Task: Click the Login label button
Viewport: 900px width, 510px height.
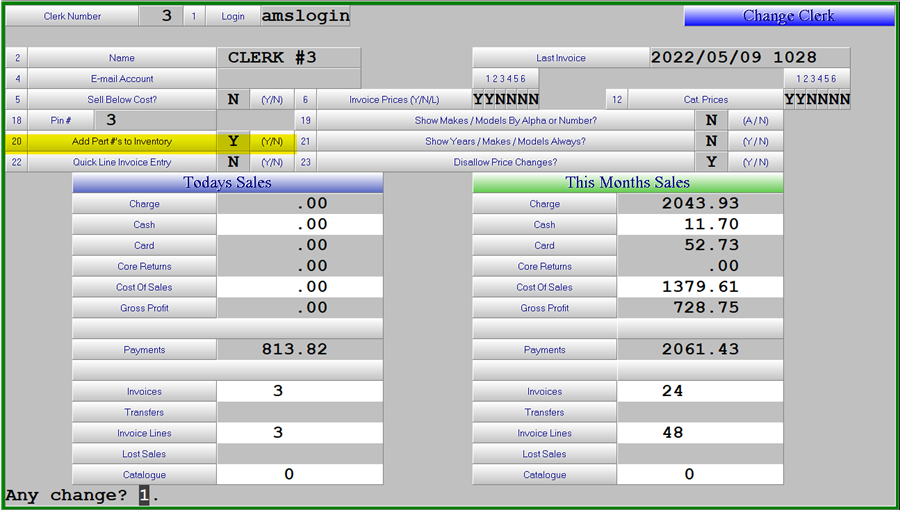Action: pos(232,16)
